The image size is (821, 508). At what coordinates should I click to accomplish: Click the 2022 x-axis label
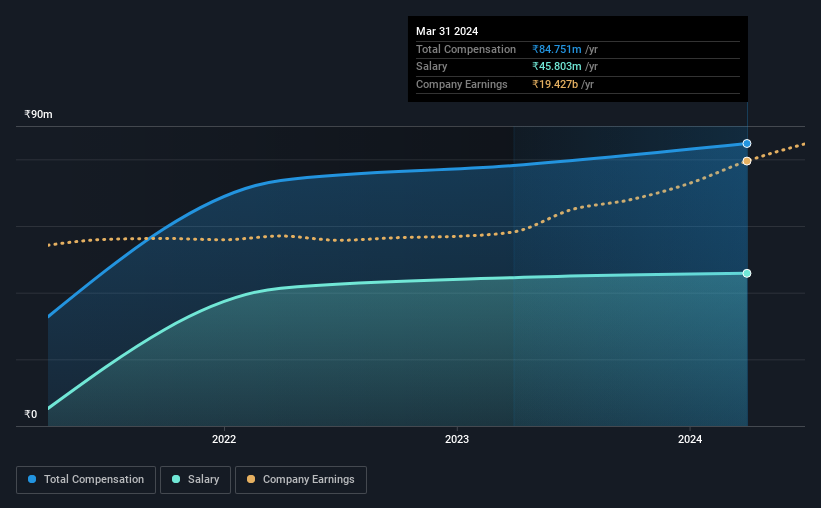click(224, 439)
